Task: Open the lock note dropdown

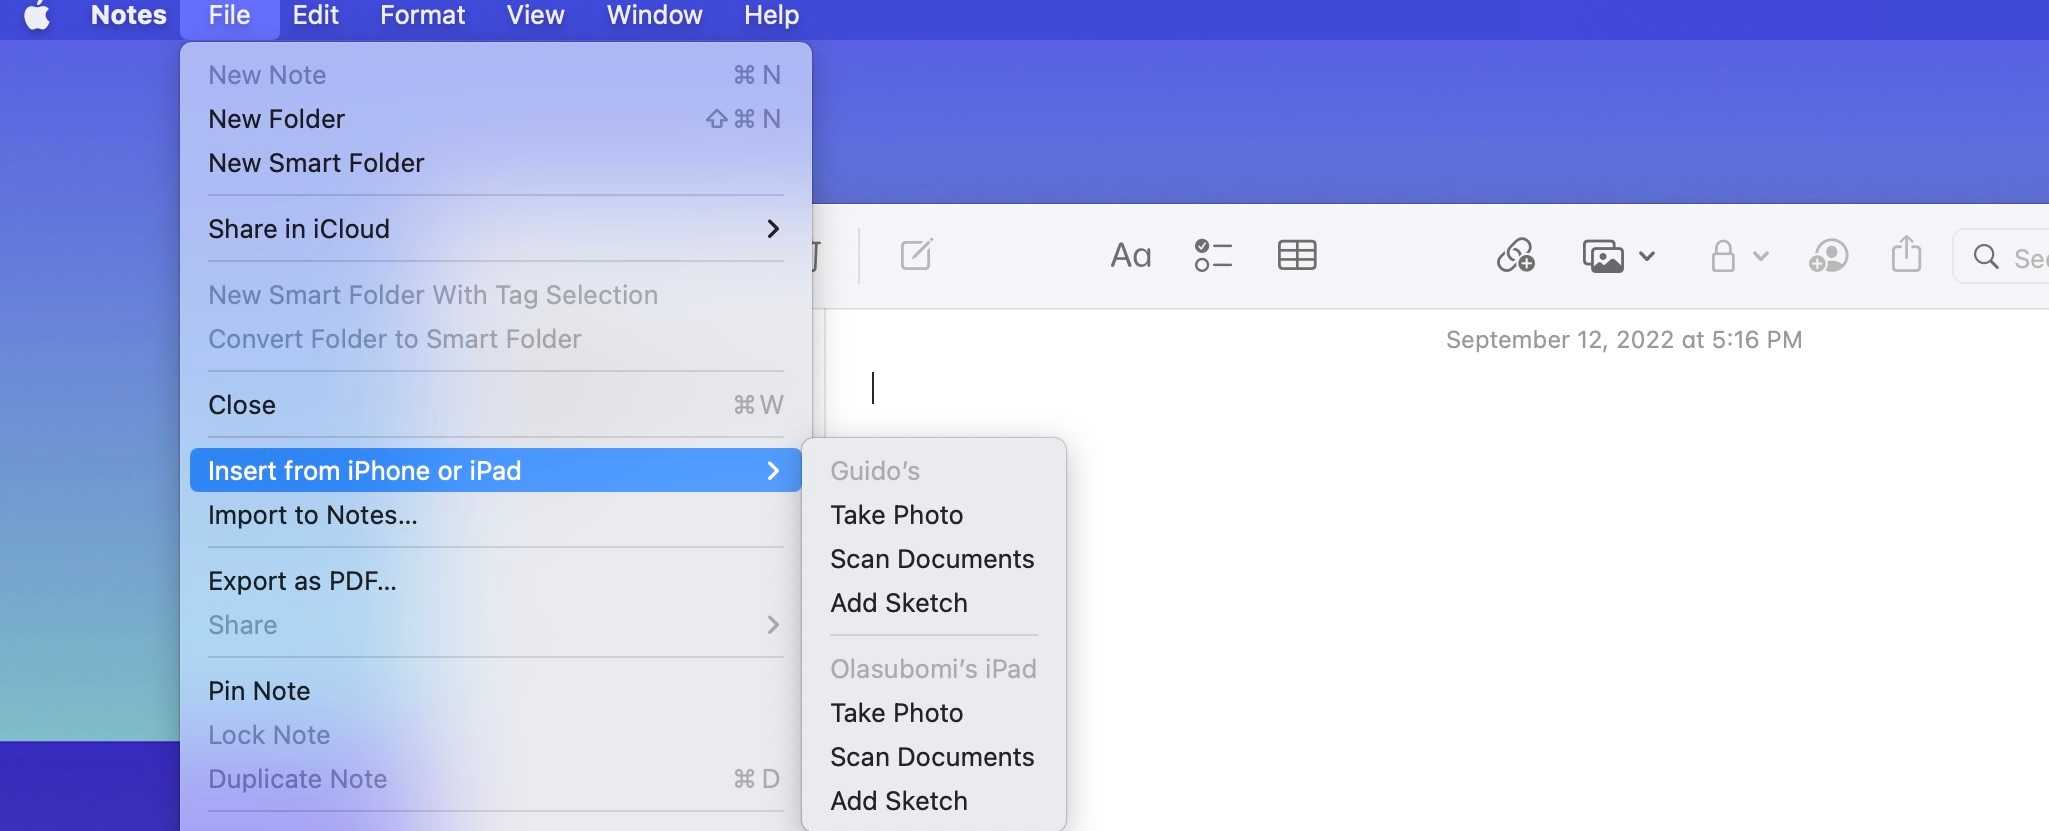Action: [x=1737, y=256]
